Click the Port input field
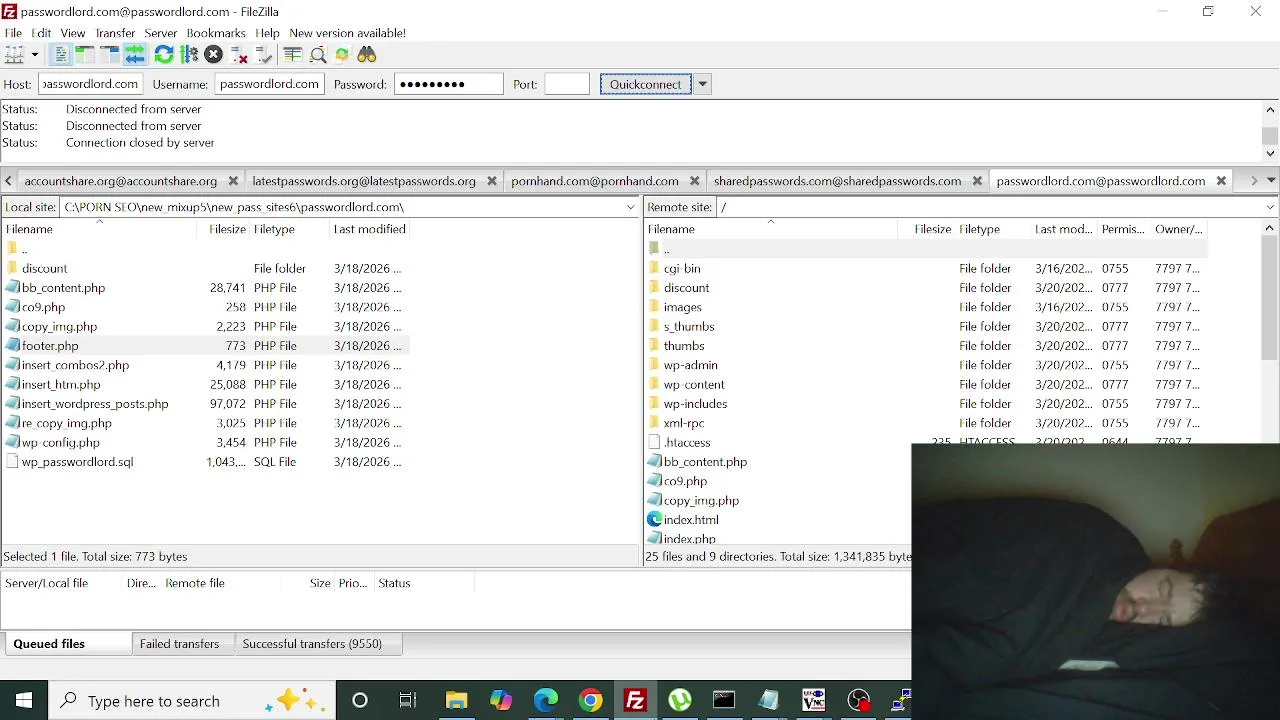Viewport: 1280px width, 720px height. (567, 84)
